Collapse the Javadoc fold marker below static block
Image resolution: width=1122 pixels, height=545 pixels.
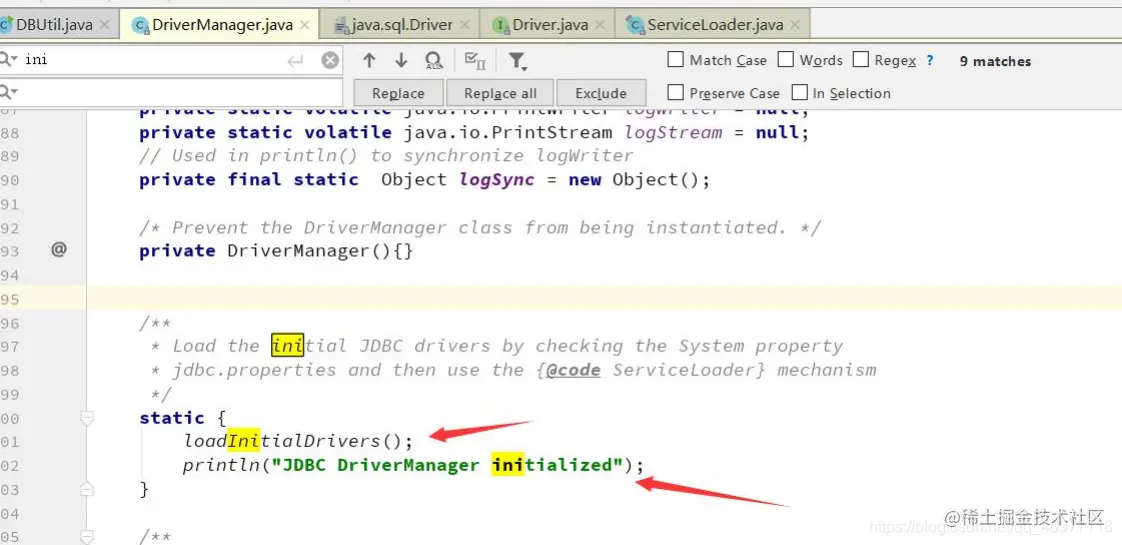coord(87,536)
